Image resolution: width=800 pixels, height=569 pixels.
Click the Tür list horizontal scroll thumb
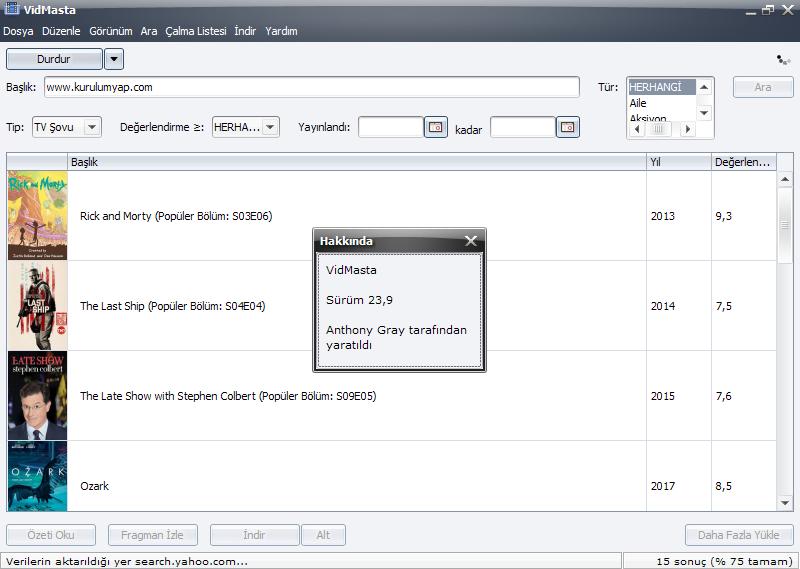(x=659, y=129)
